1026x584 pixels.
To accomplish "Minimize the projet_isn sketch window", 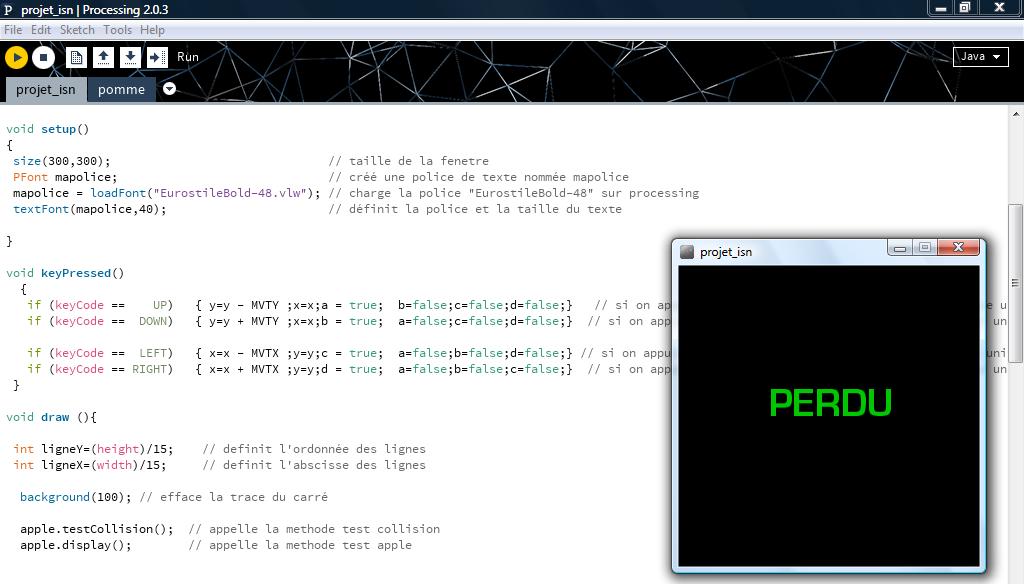I will 900,247.
